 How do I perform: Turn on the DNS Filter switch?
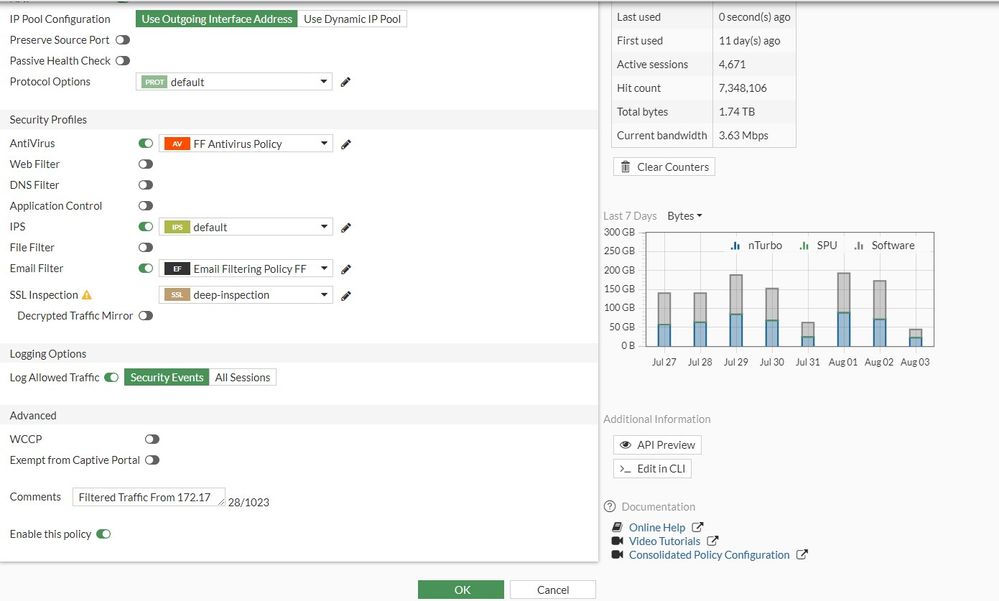pos(146,185)
